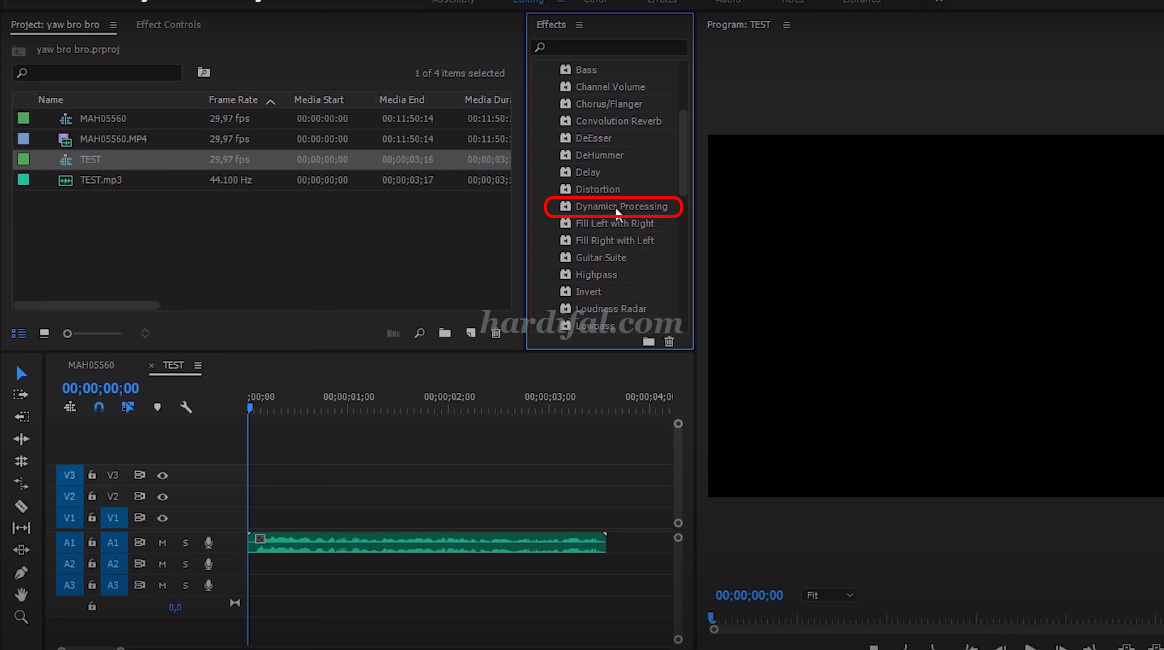Enable voice-over record on A1
This screenshot has width=1164, height=650.
(x=209, y=543)
